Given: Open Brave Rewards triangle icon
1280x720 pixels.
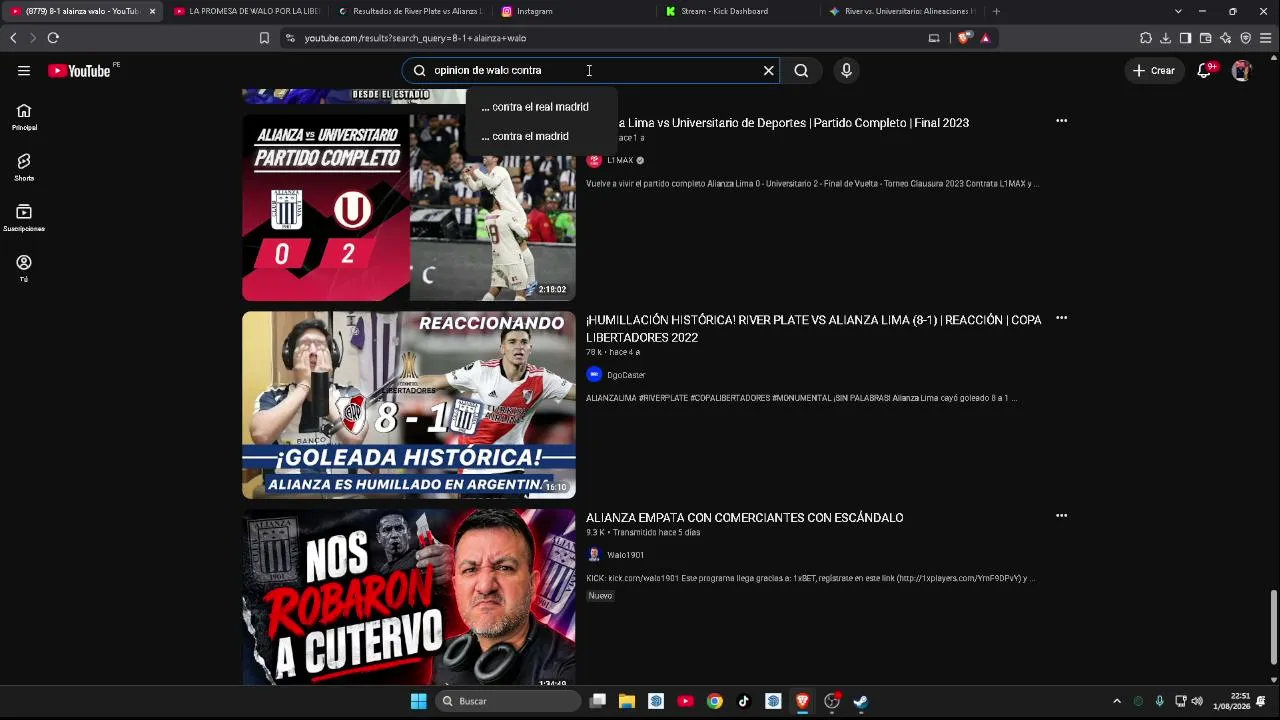Looking at the screenshot, I should click(985, 38).
